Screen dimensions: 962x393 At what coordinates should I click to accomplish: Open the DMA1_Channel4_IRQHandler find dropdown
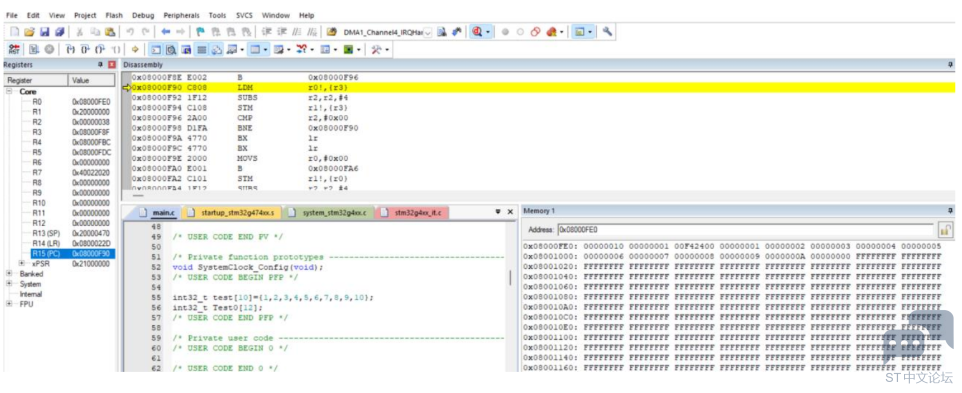[x=428, y=32]
